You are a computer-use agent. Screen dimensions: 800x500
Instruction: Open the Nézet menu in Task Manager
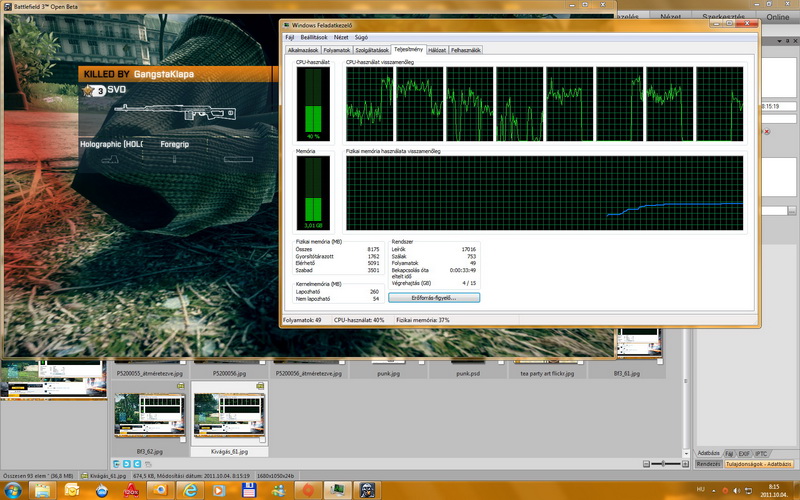(x=341, y=37)
